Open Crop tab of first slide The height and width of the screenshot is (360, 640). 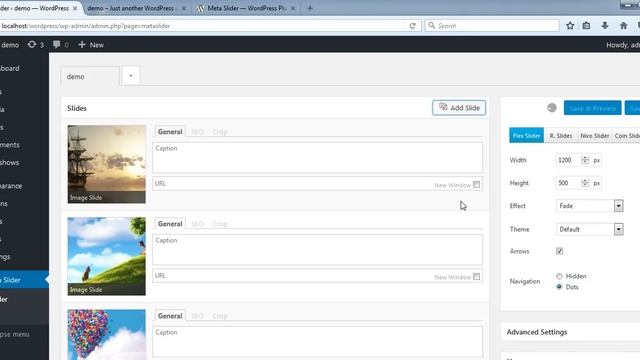point(220,132)
